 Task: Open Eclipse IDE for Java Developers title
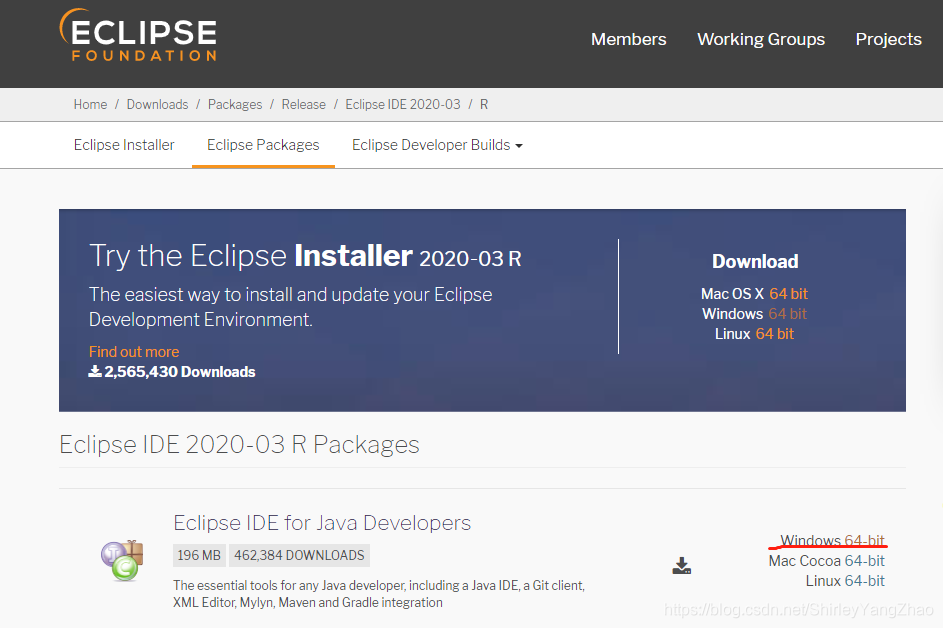point(322,523)
